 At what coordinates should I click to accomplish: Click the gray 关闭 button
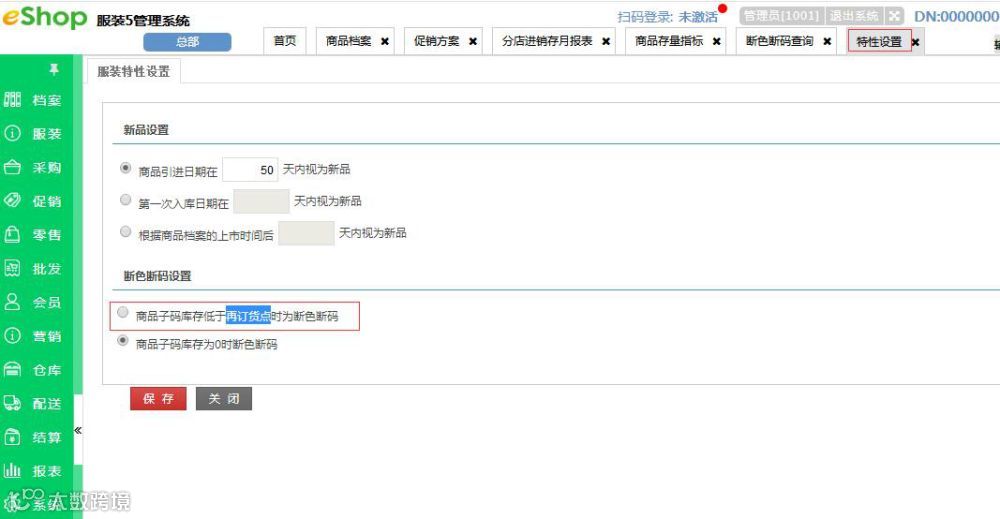(224, 398)
